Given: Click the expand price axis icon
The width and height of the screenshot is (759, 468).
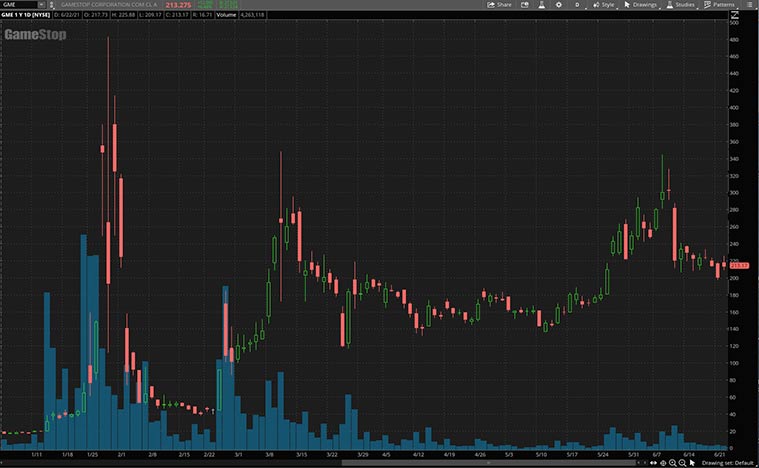Looking at the screenshot, I should [x=735, y=15].
